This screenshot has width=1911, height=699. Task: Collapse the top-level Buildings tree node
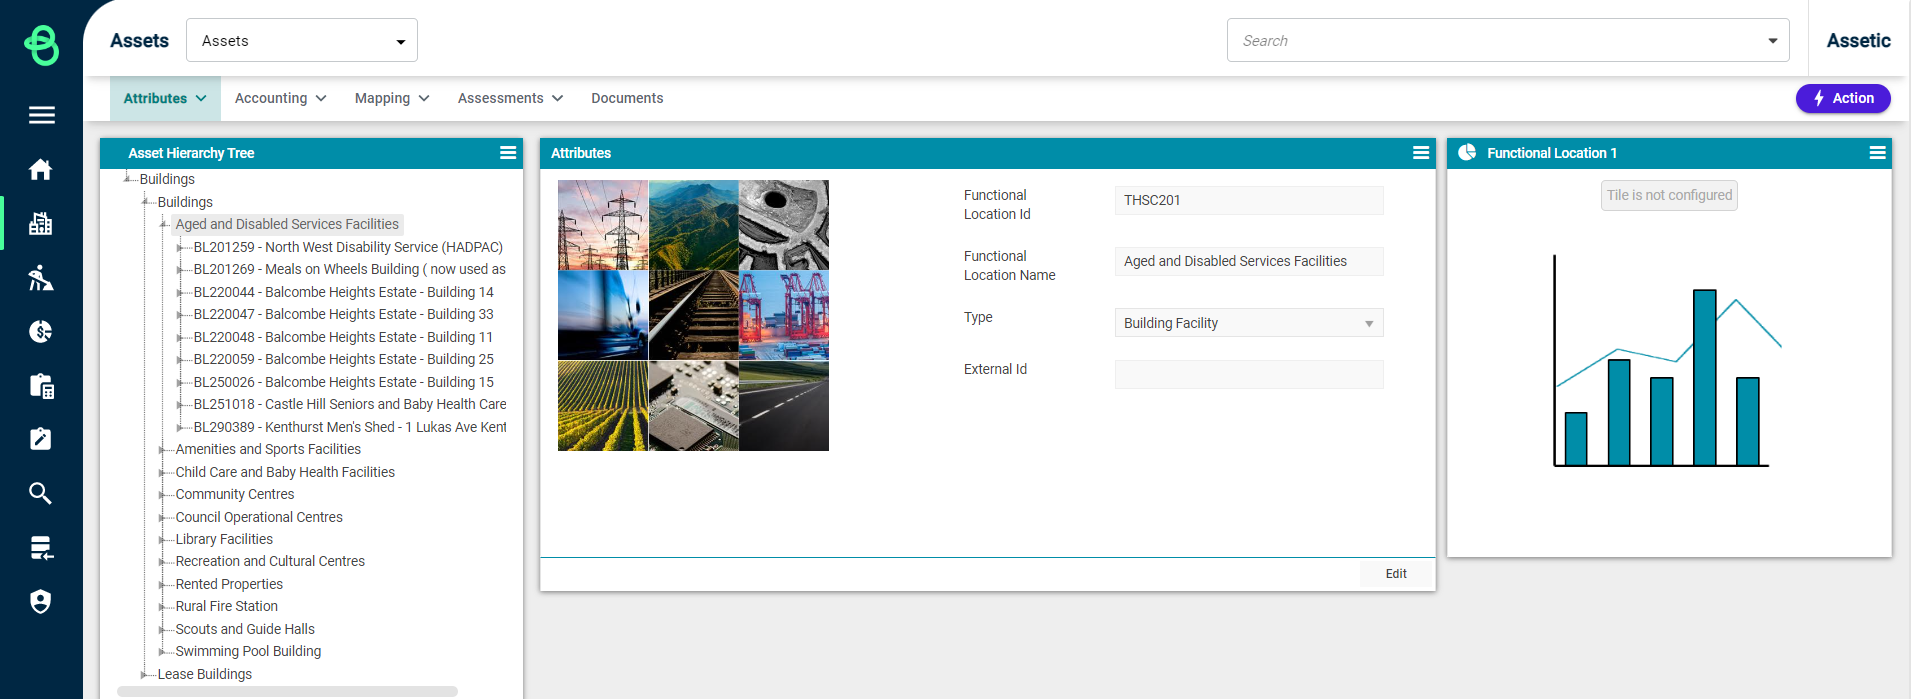click(x=128, y=179)
